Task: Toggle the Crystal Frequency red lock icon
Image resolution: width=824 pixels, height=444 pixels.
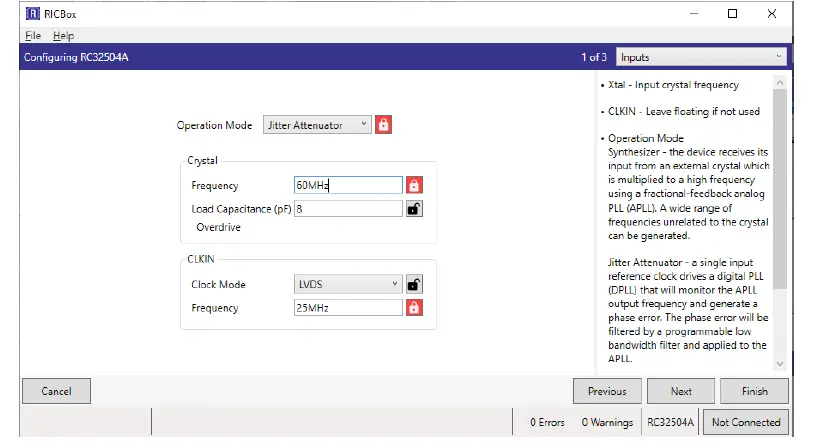Action: point(414,185)
